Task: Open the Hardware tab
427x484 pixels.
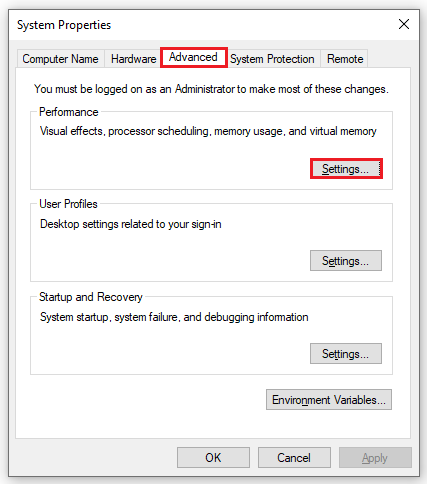Action: (133, 59)
